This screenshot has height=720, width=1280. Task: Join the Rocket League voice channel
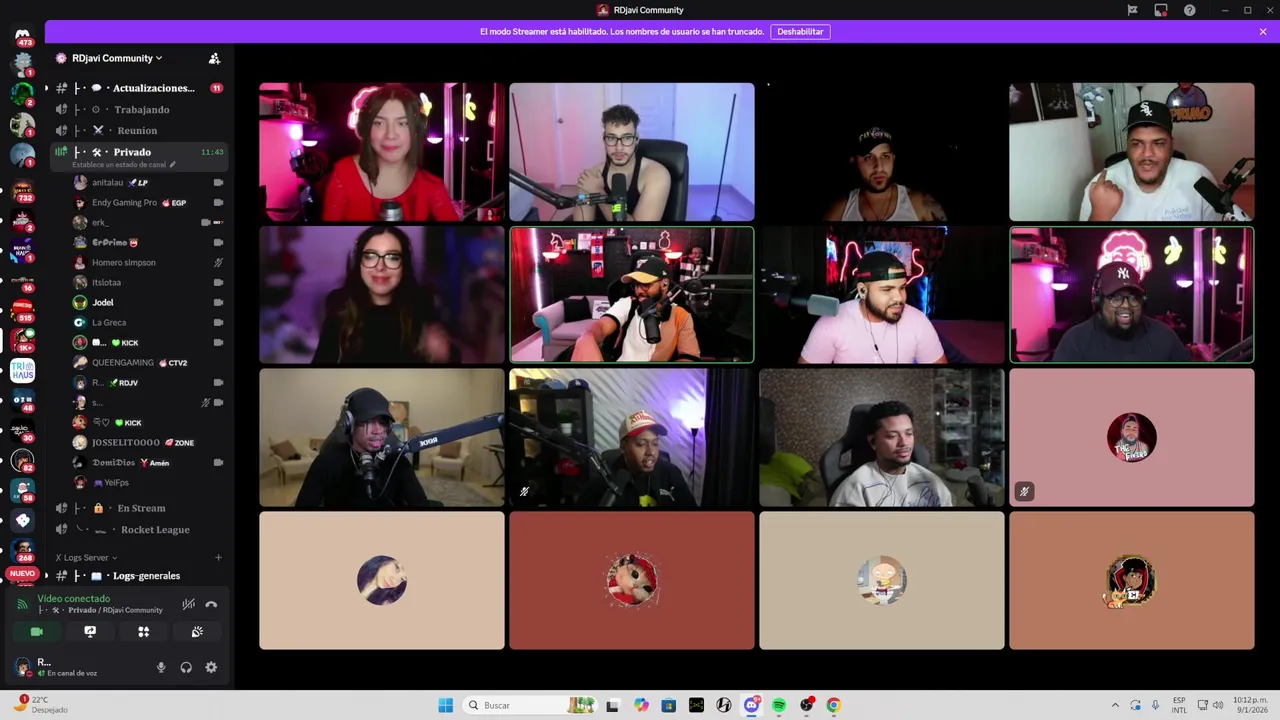(x=139, y=530)
